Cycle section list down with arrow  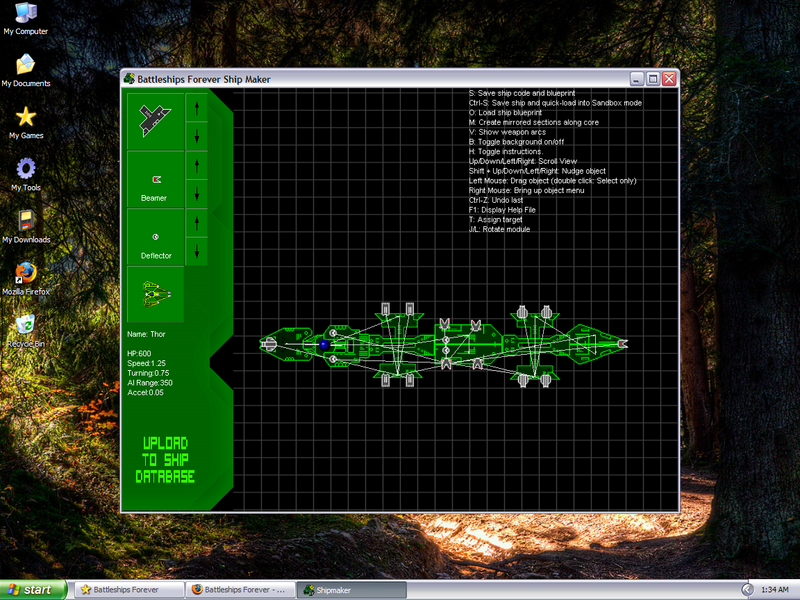[197, 136]
